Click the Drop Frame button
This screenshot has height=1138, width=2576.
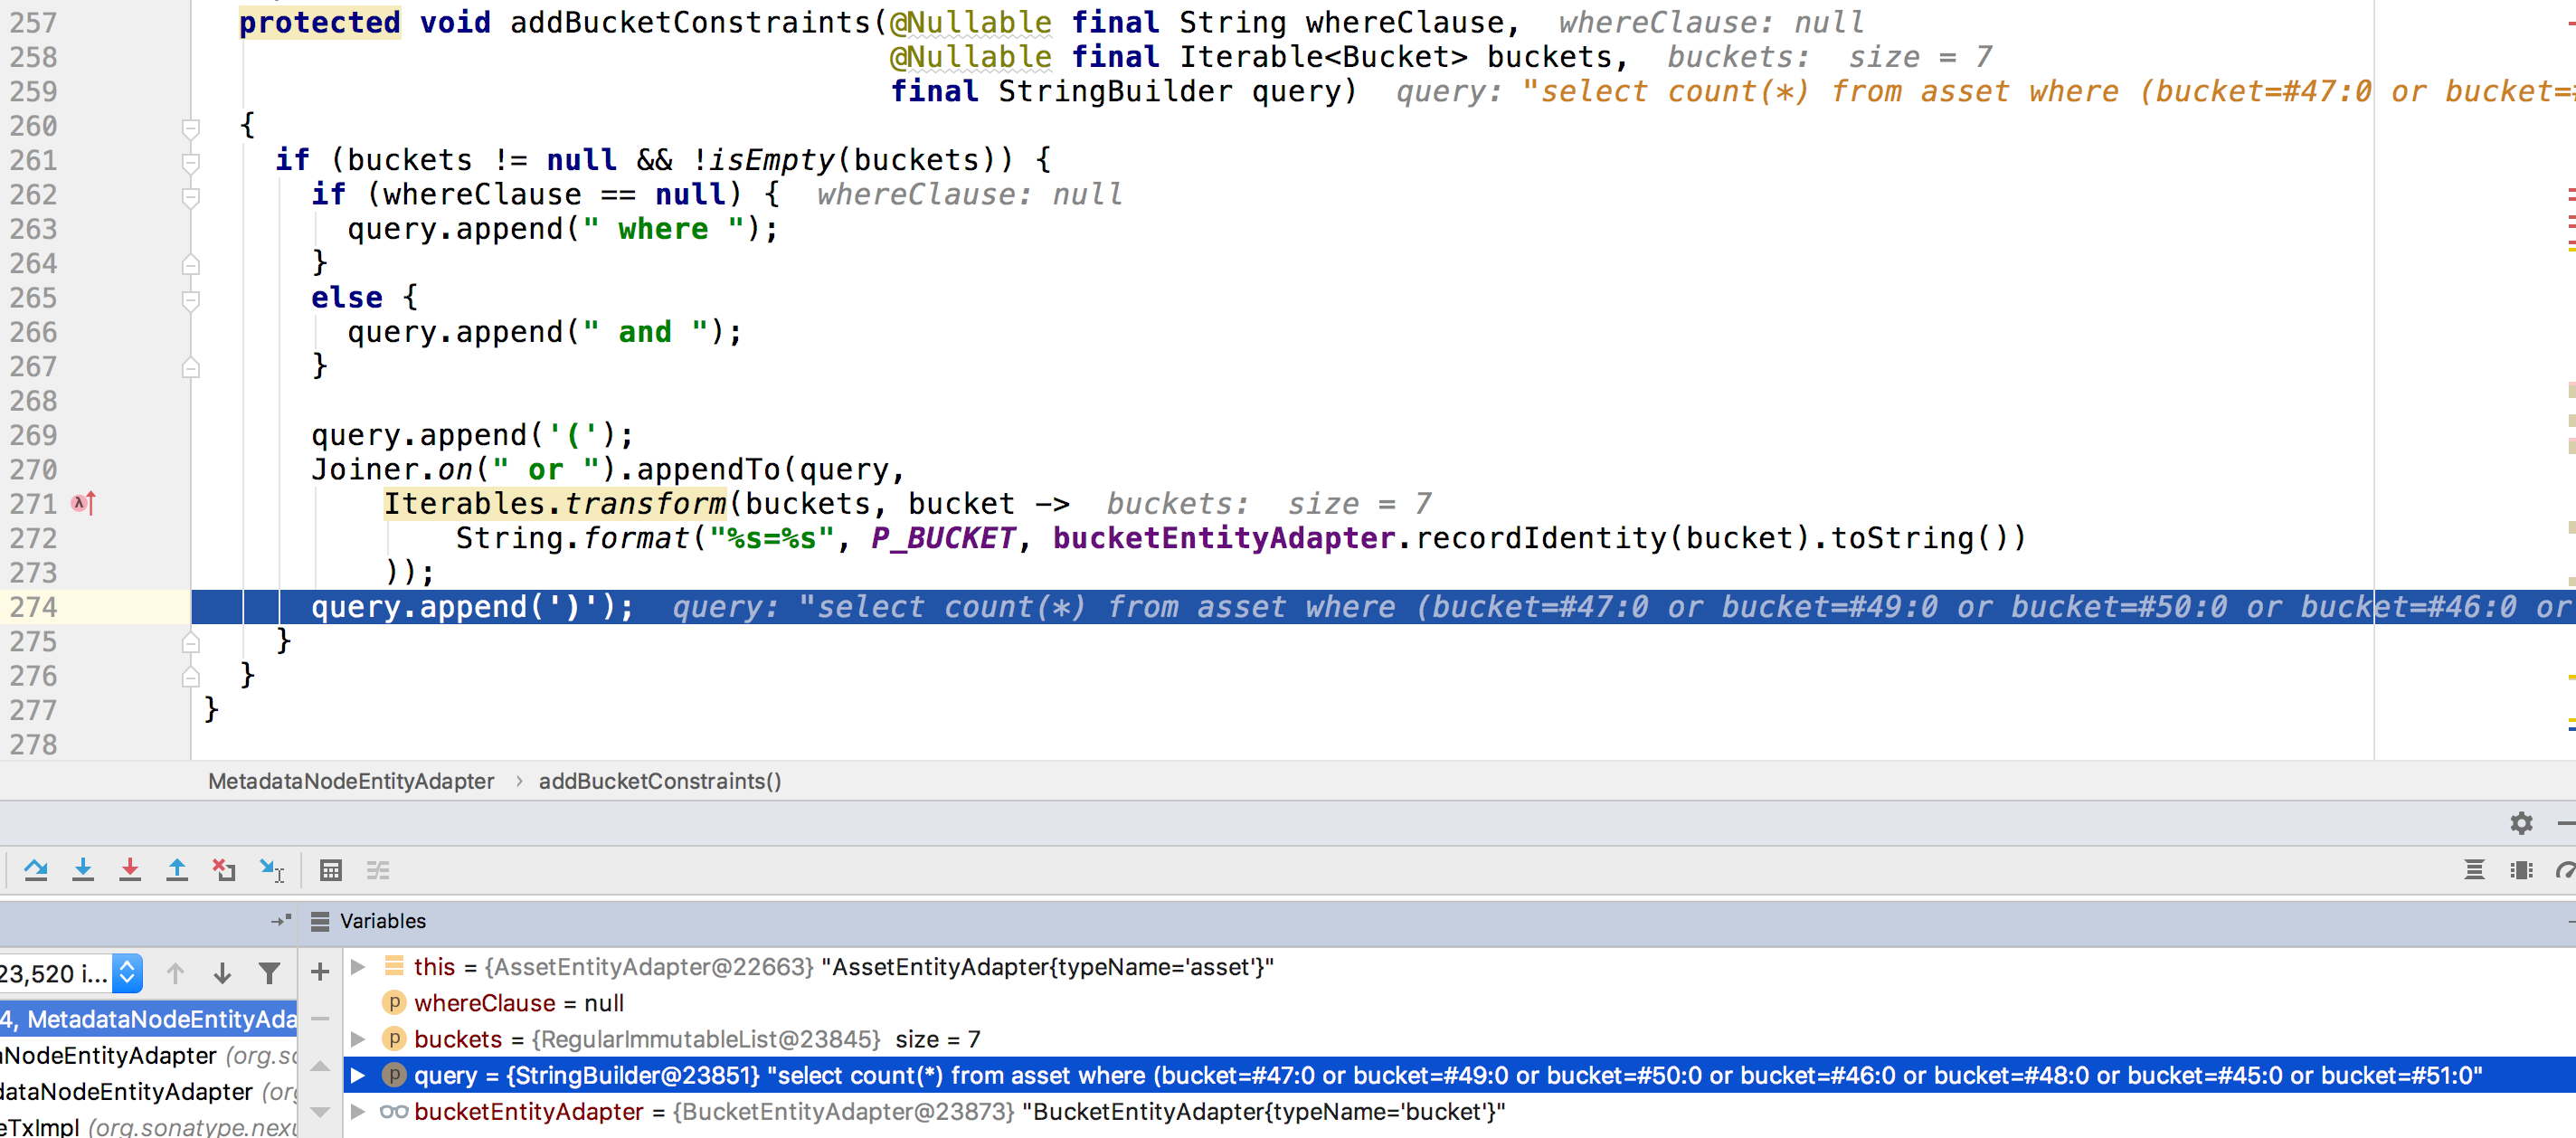pos(224,870)
